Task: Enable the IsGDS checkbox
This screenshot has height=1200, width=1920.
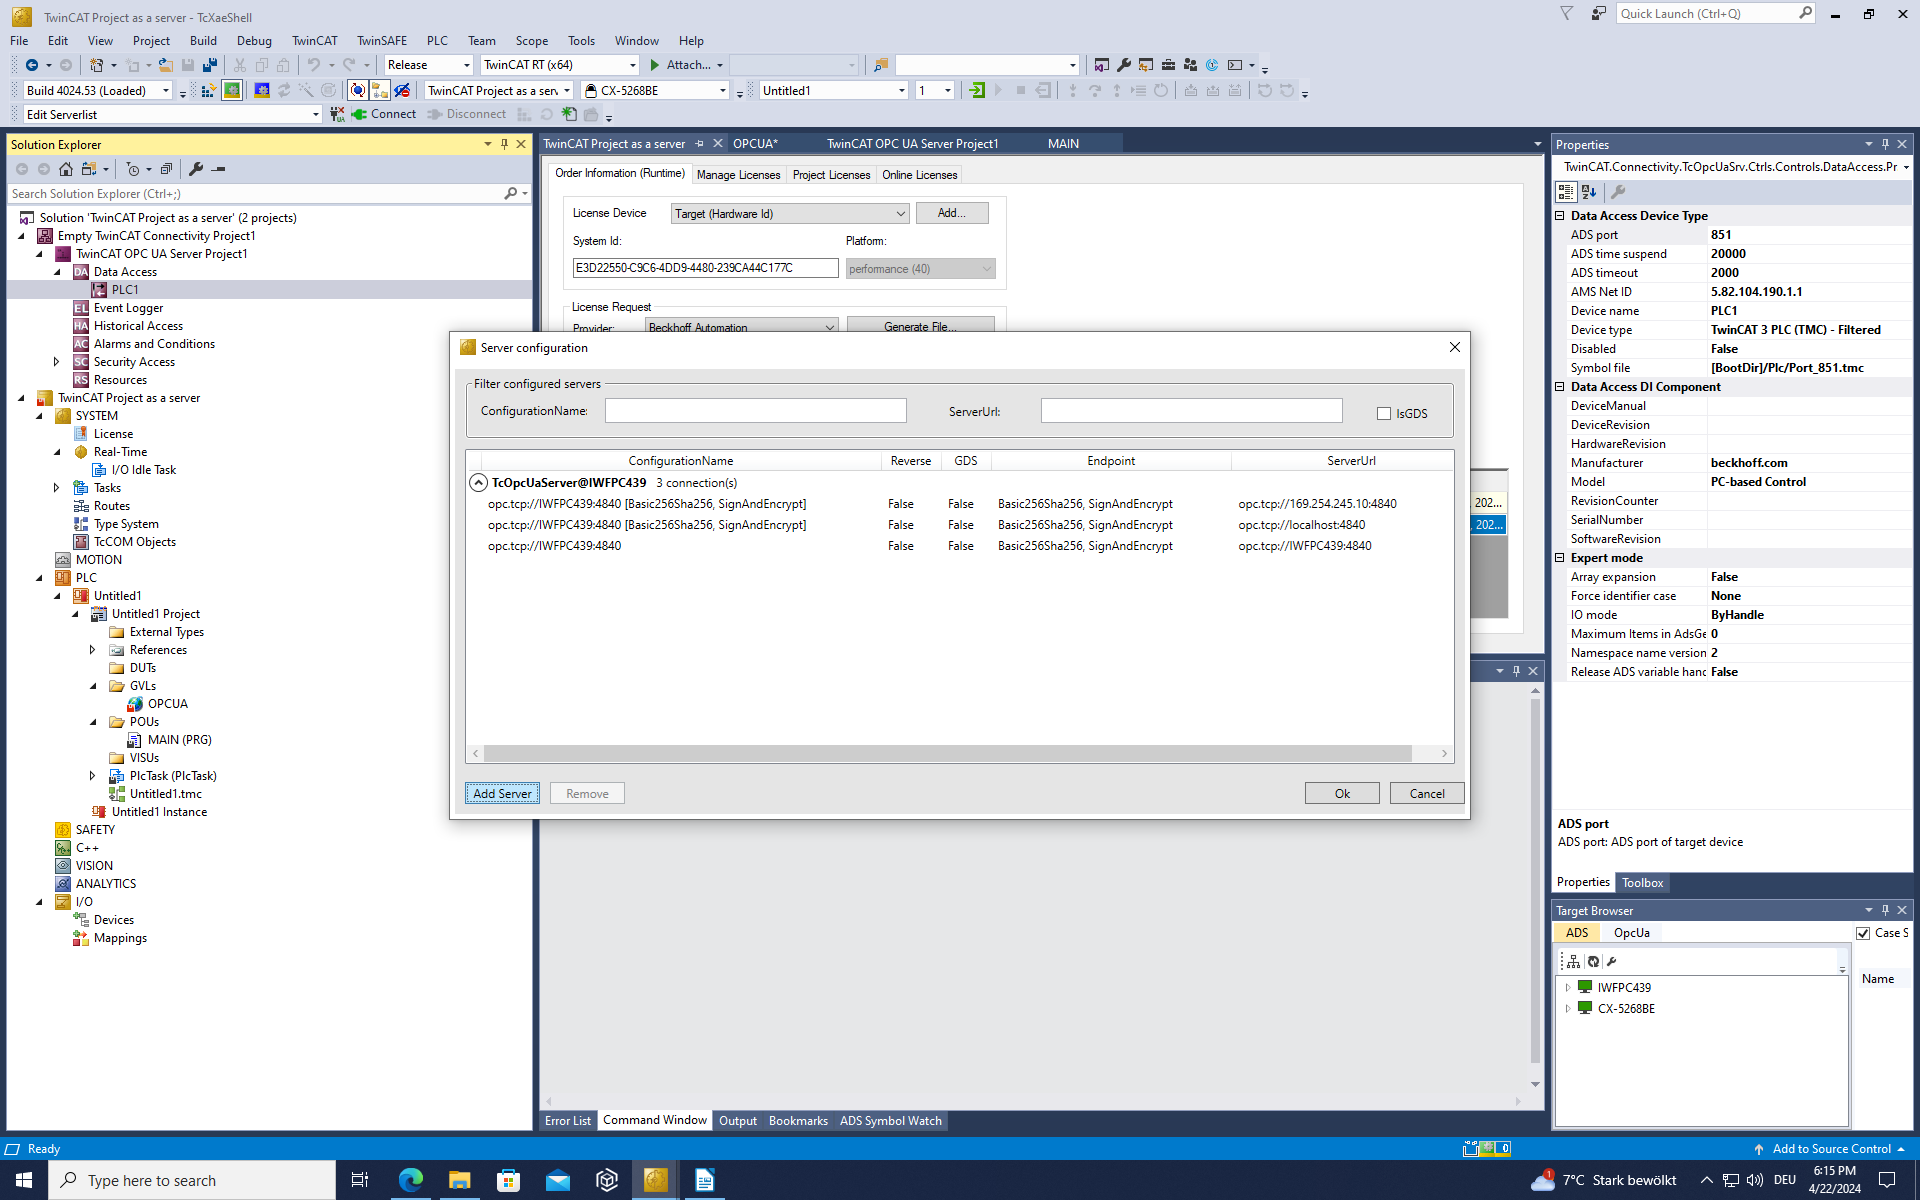Action: [x=1384, y=413]
